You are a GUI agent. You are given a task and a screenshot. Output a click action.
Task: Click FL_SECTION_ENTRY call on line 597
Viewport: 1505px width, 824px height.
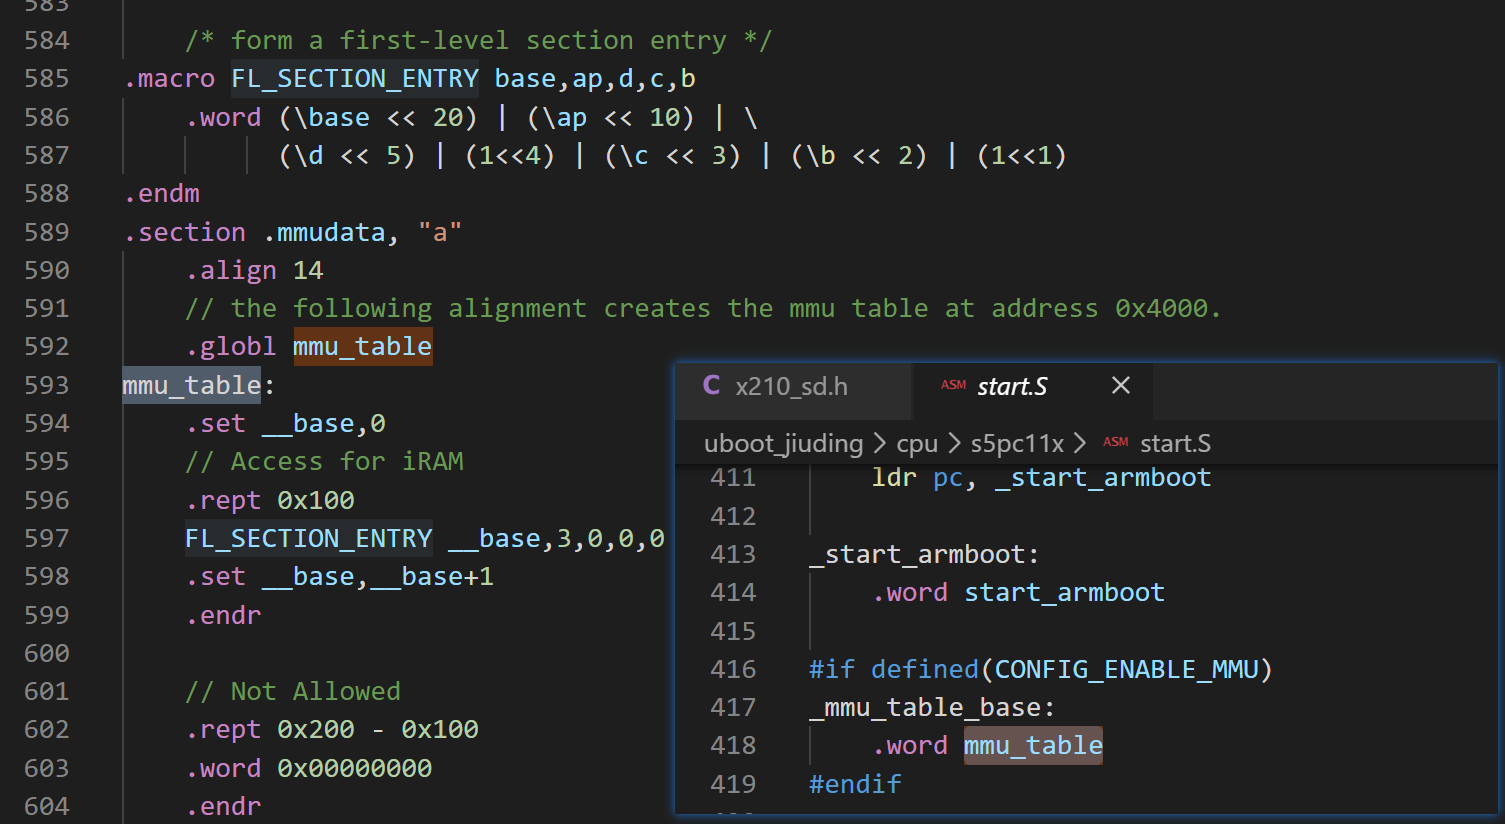click(309, 538)
